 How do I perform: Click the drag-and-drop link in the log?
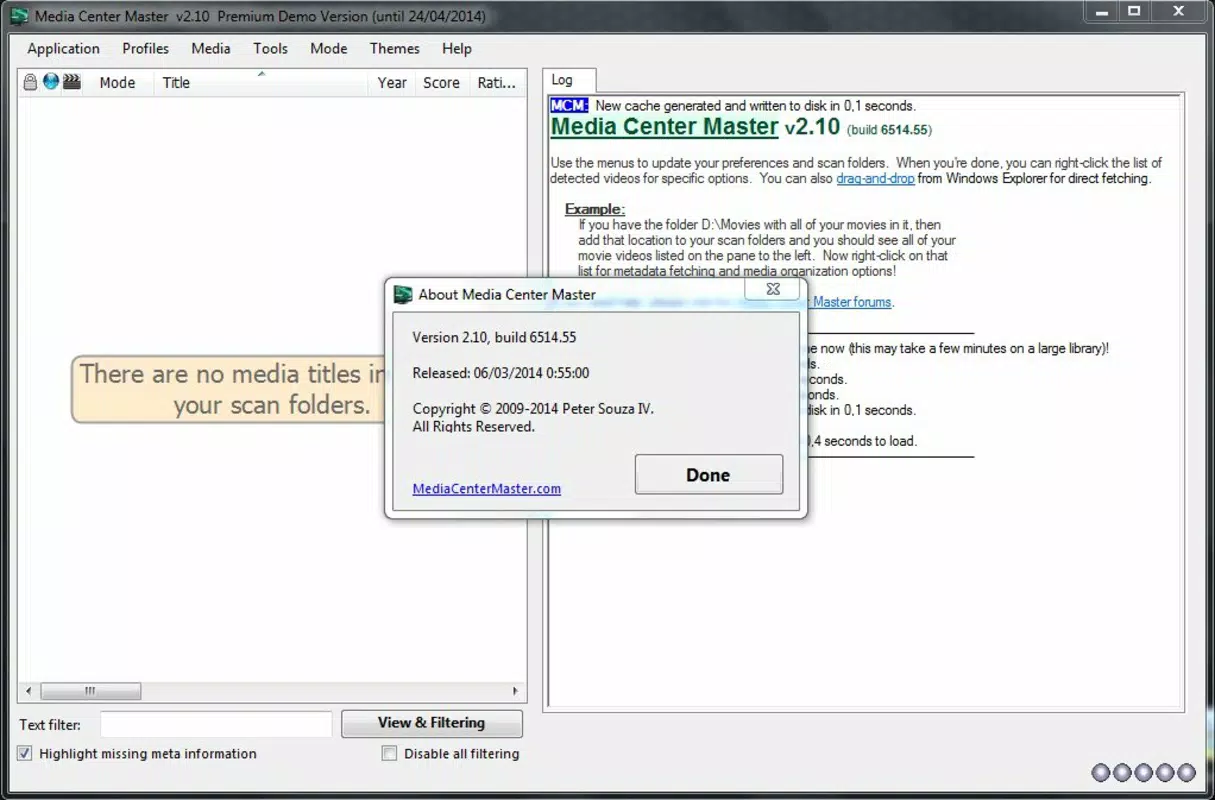click(x=876, y=178)
